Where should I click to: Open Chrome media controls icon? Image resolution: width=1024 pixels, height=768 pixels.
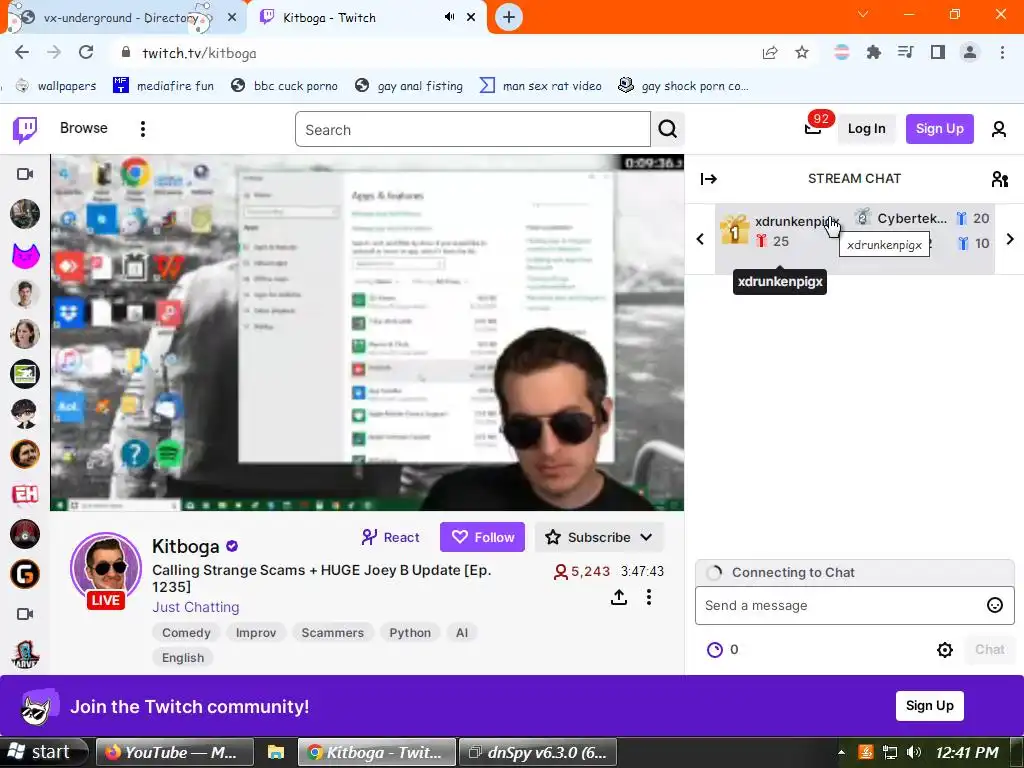coord(905,52)
